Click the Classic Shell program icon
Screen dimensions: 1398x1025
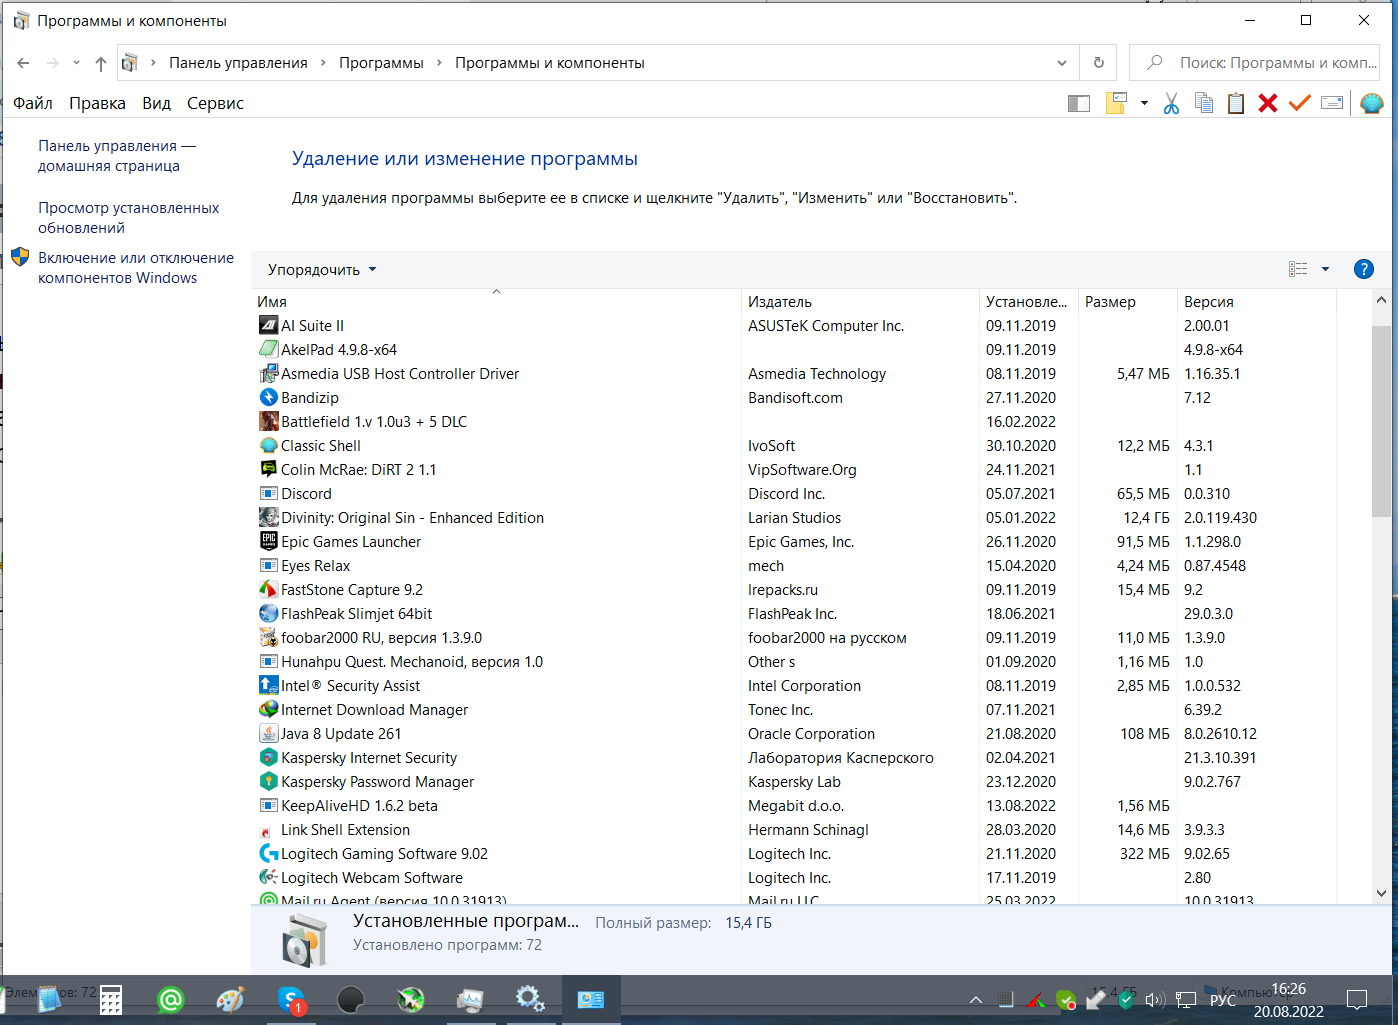tap(268, 445)
